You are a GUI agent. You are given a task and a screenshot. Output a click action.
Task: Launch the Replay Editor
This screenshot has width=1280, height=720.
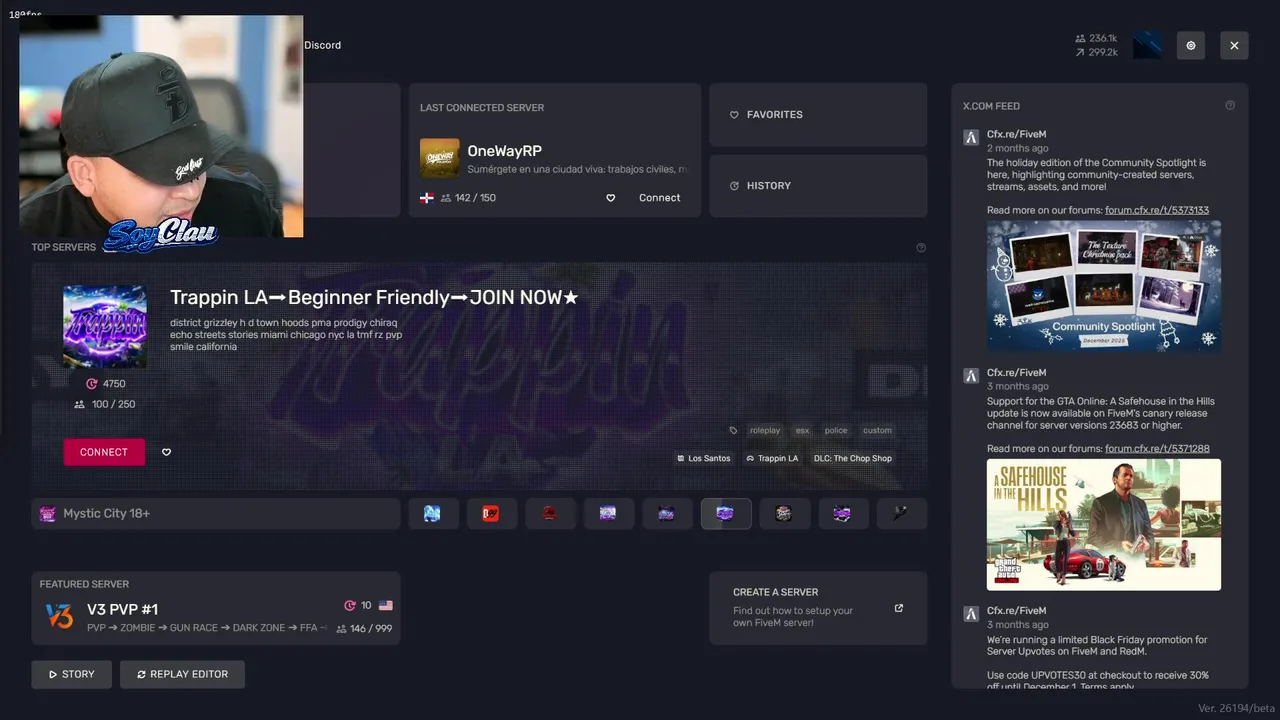tap(182, 674)
